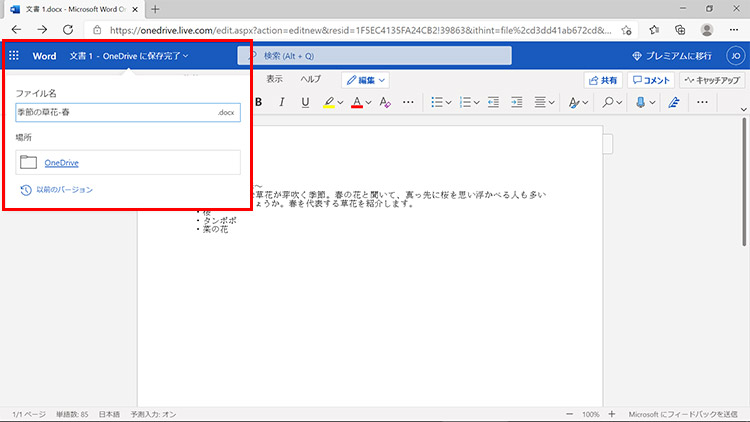The width and height of the screenshot is (750, 422).
Task: Expand the numbered list dropdown
Action: (477, 102)
